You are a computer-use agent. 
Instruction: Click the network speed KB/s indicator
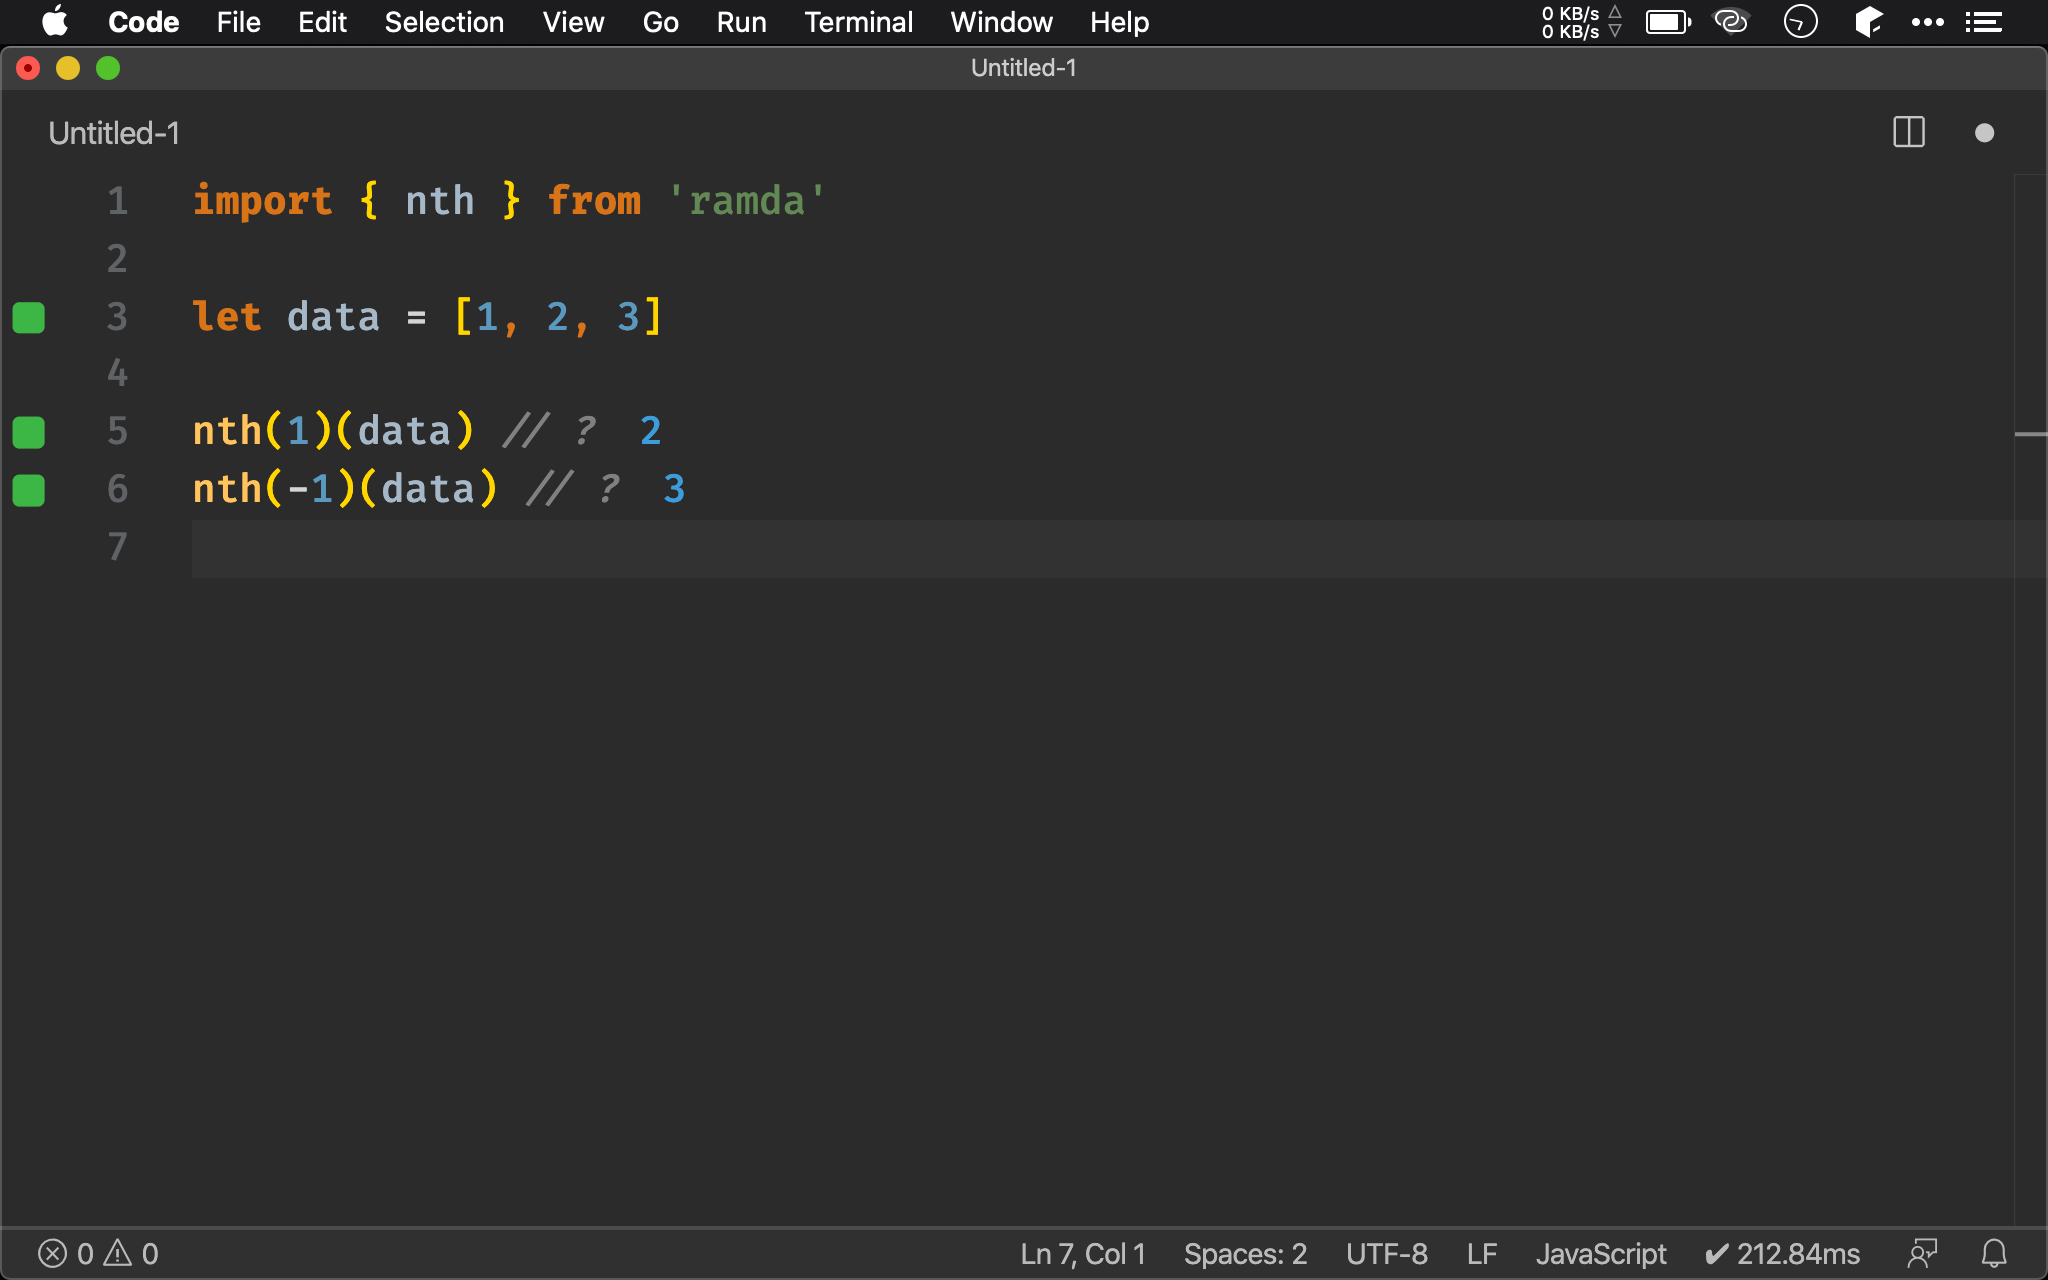1581,22
